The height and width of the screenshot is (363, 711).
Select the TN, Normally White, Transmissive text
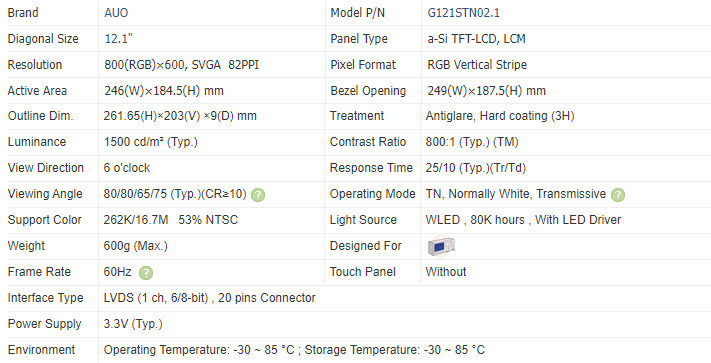[516, 194]
